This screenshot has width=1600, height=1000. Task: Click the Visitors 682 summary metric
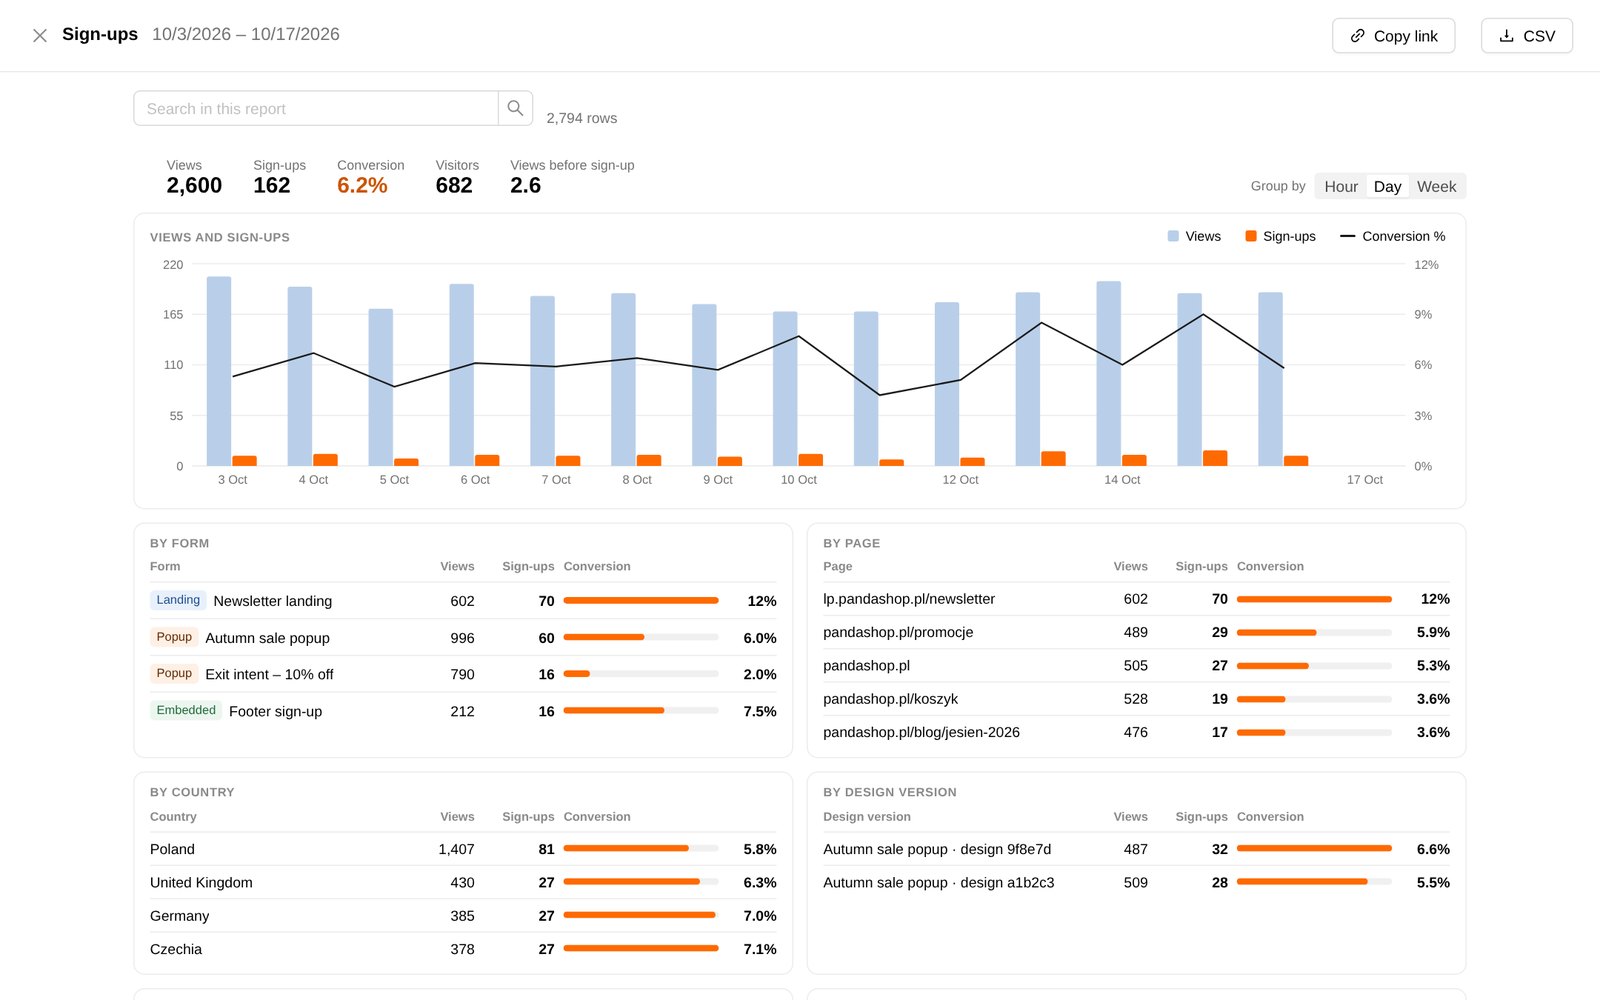457,177
